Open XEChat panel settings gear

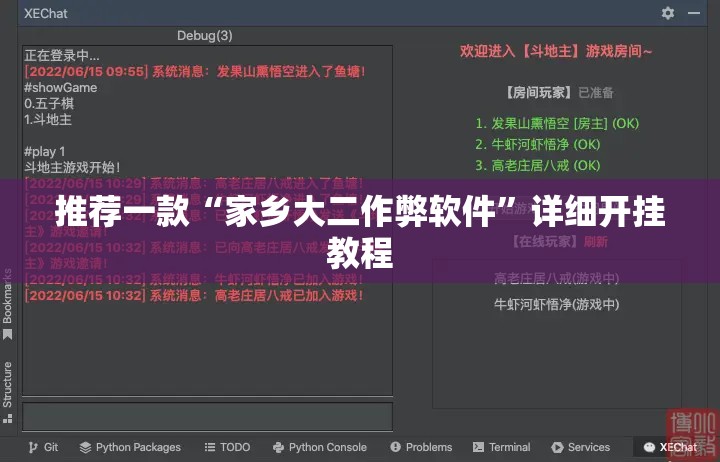coord(668,13)
